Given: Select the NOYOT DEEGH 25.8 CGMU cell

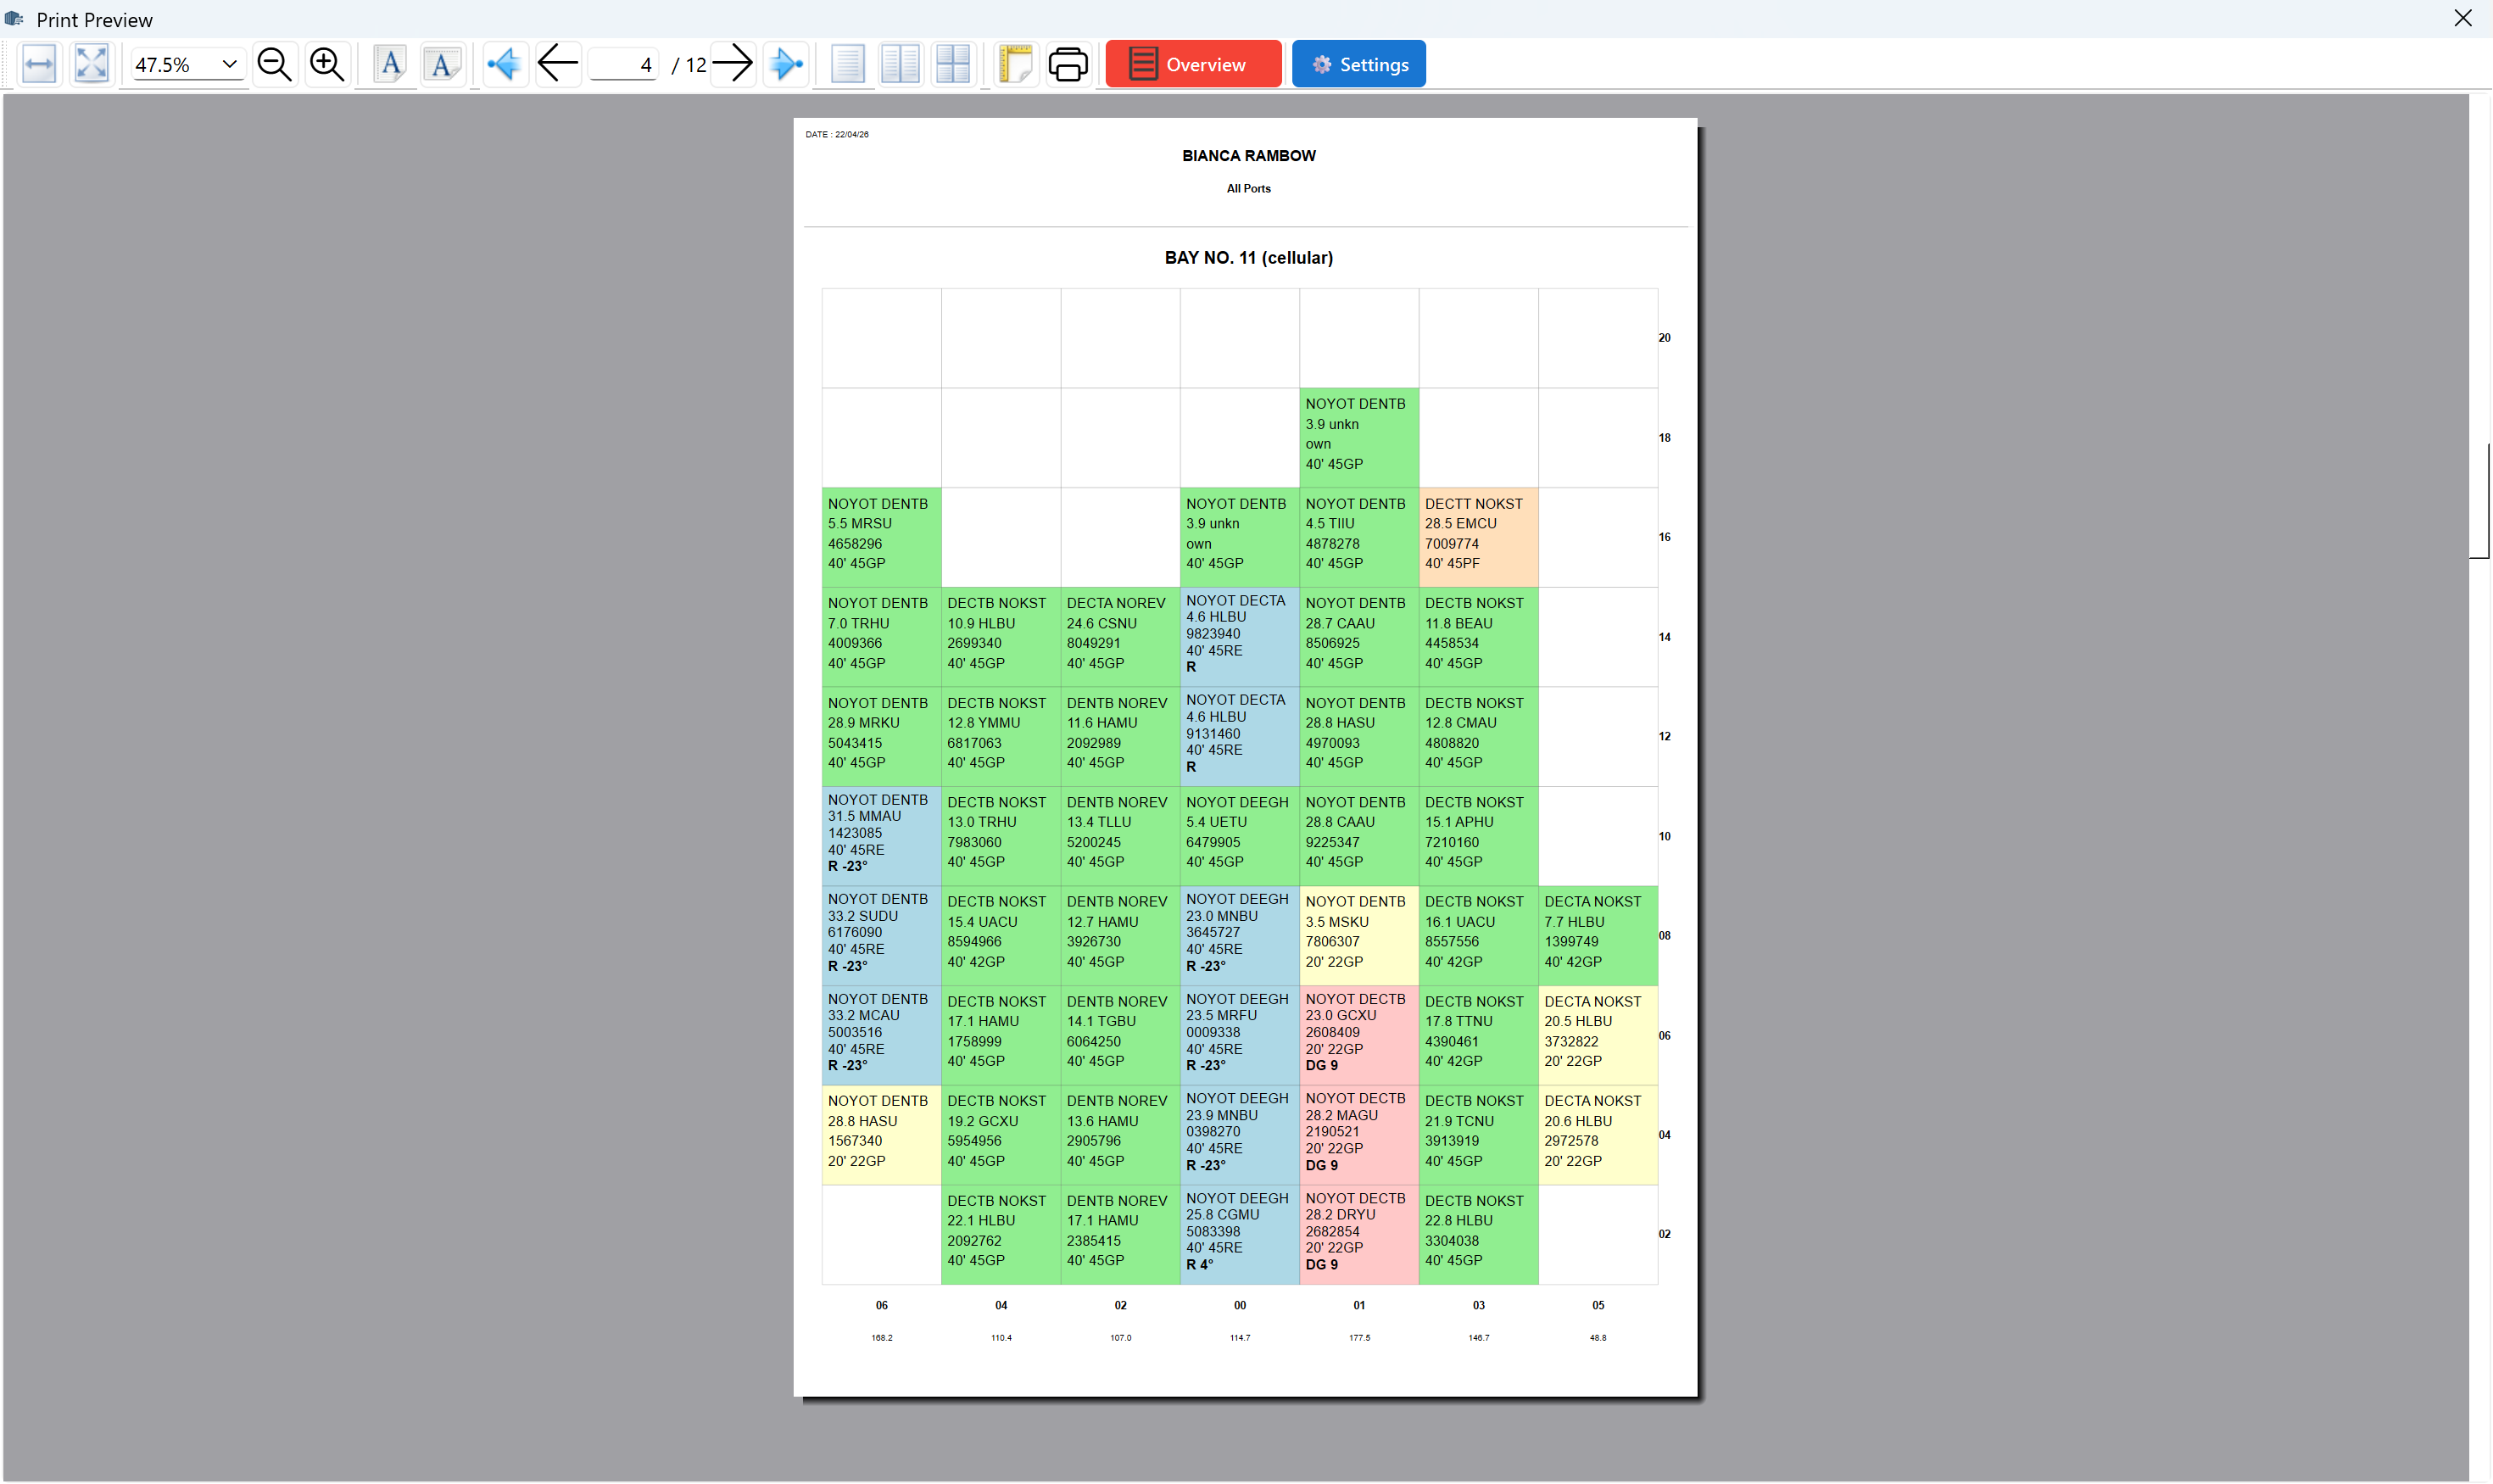Looking at the screenshot, I should (1240, 1235).
